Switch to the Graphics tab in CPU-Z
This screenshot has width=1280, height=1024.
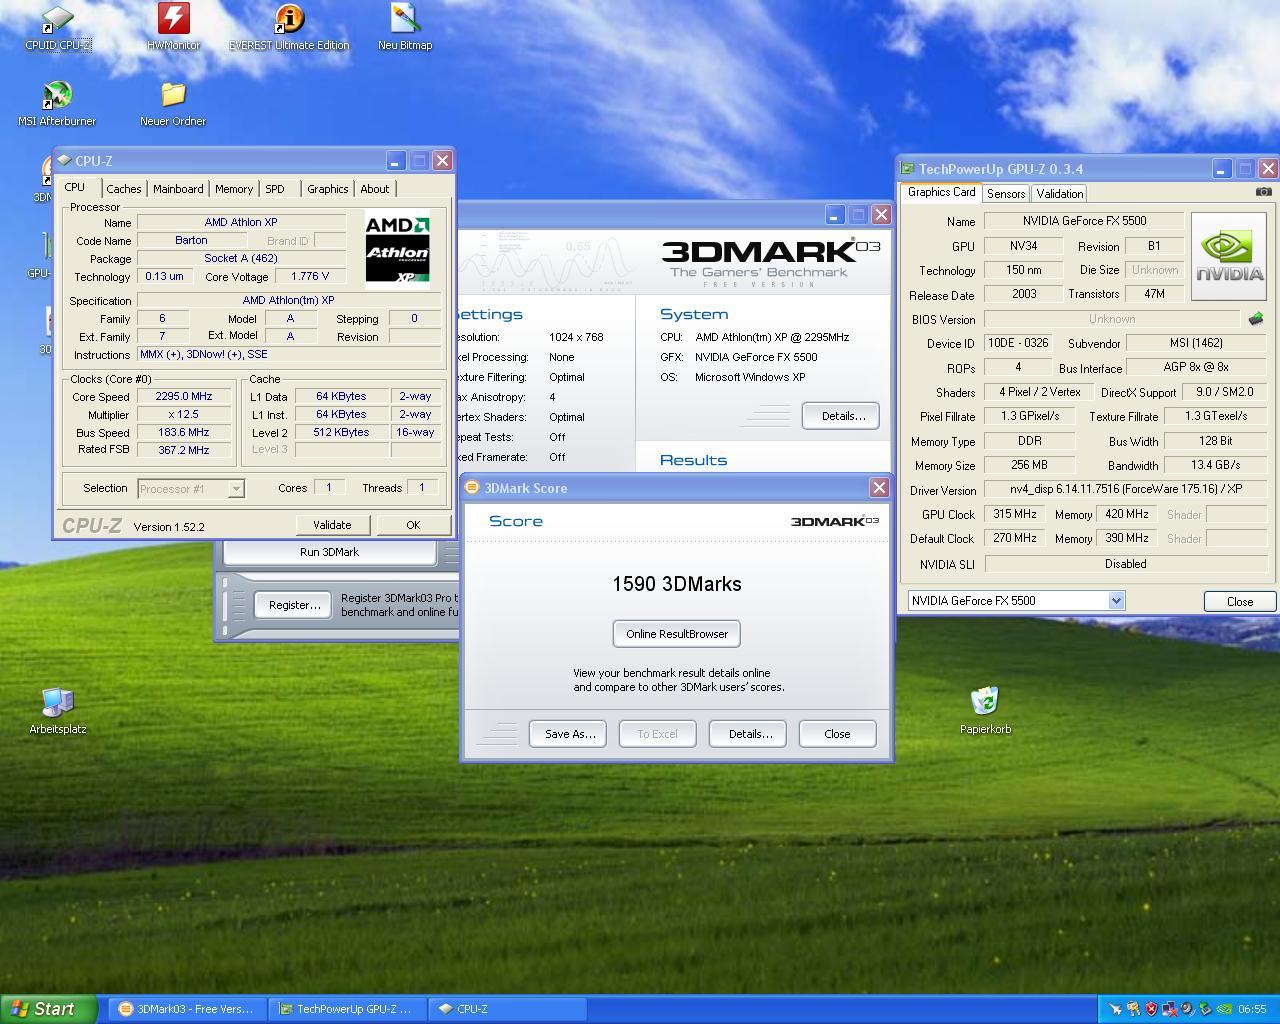coord(328,189)
